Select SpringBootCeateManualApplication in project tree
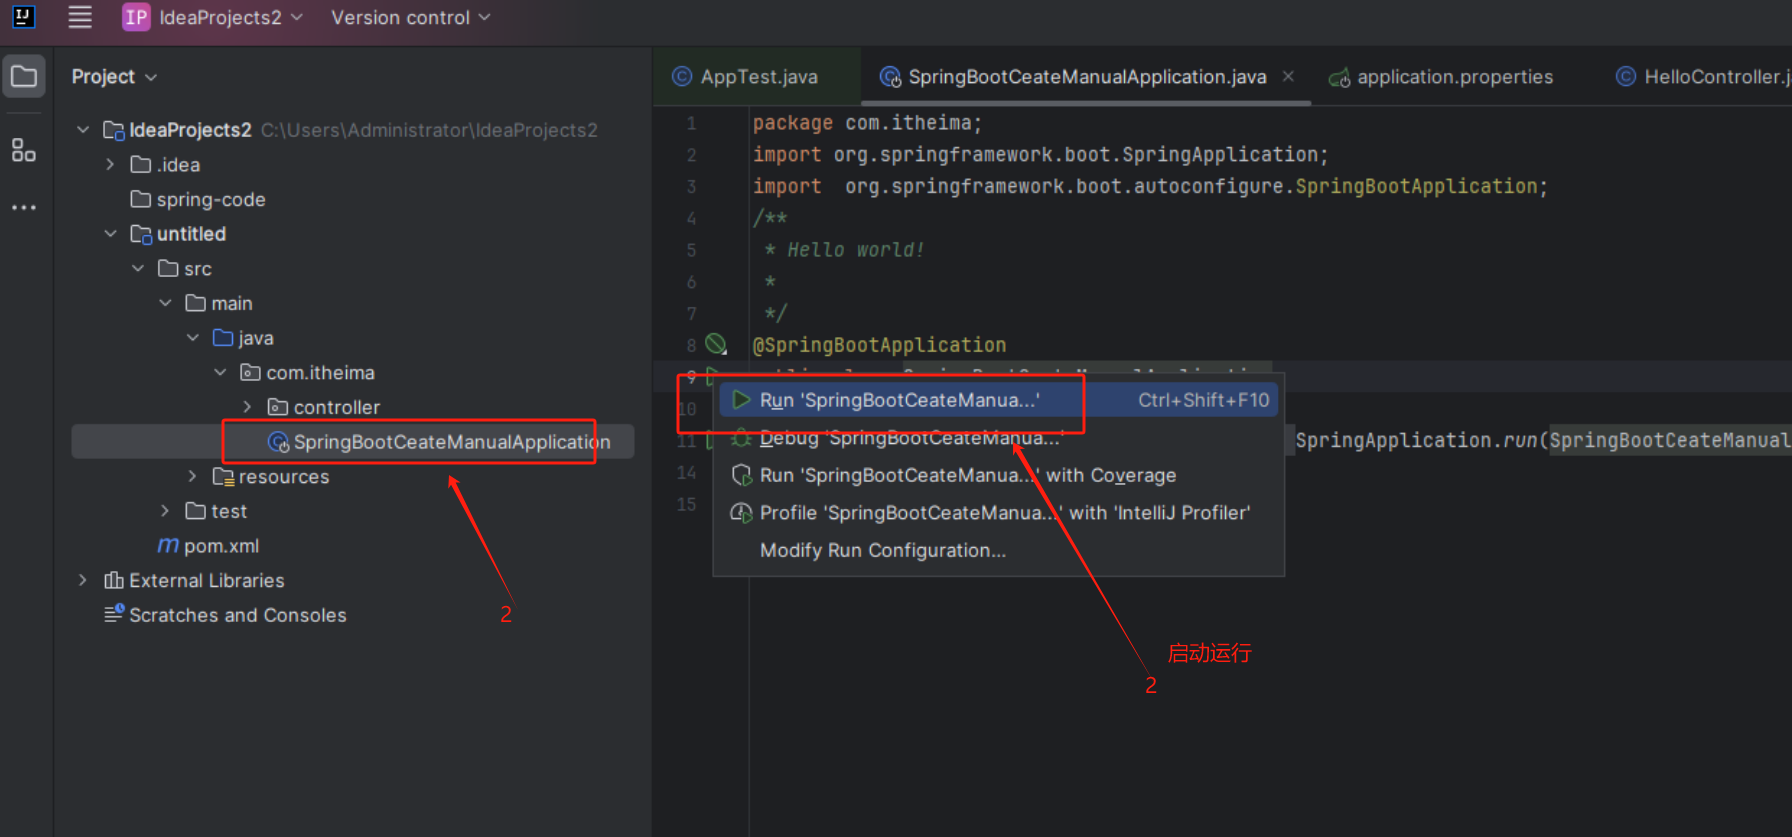This screenshot has width=1792, height=837. point(352,442)
